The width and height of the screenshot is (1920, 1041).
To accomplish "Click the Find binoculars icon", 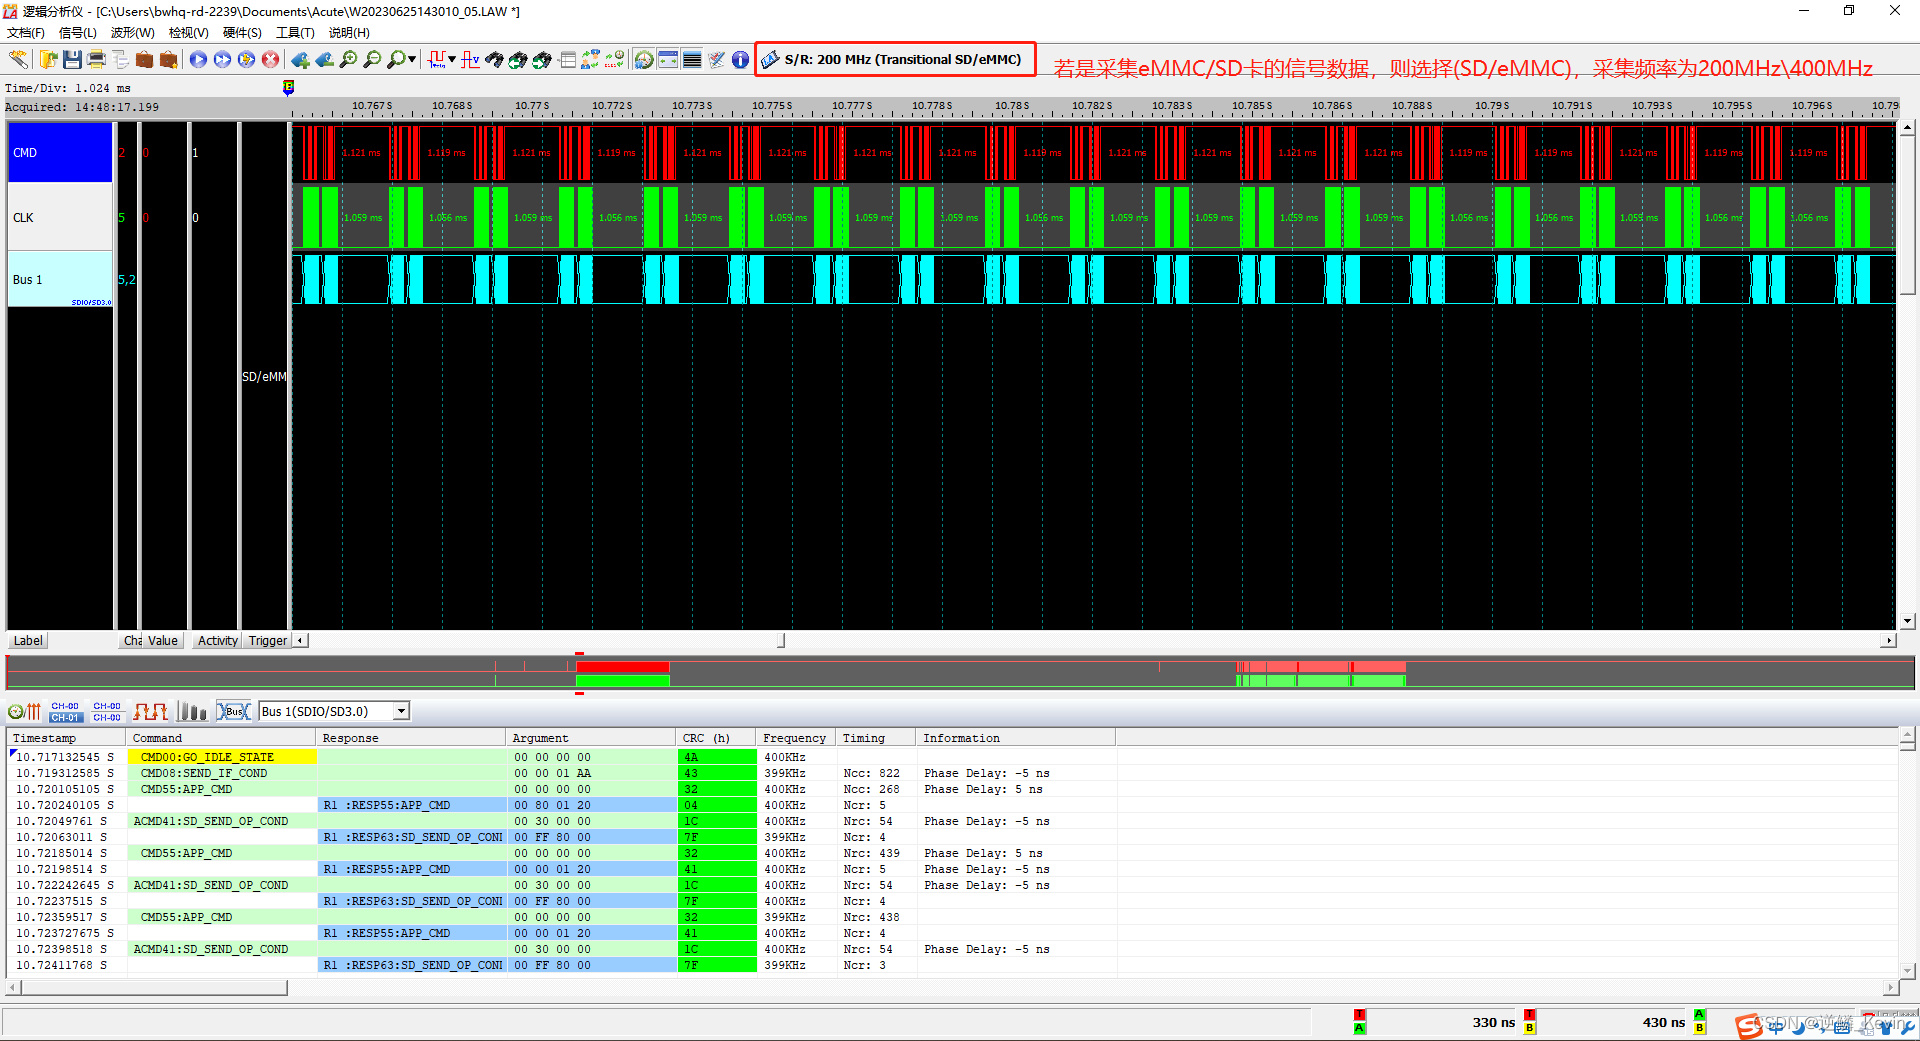I will click(494, 60).
